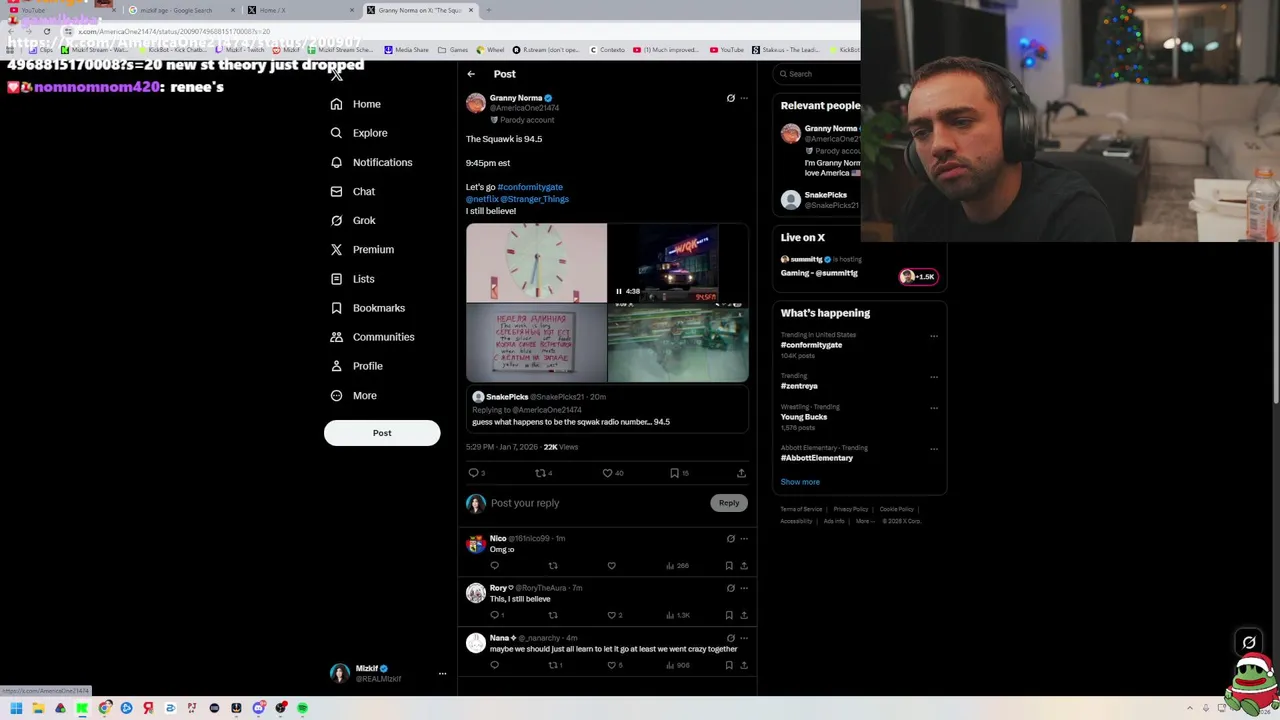Click the Communities sidebar icon
Viewport: 1280px width, 720px height.
pos(336,337)
